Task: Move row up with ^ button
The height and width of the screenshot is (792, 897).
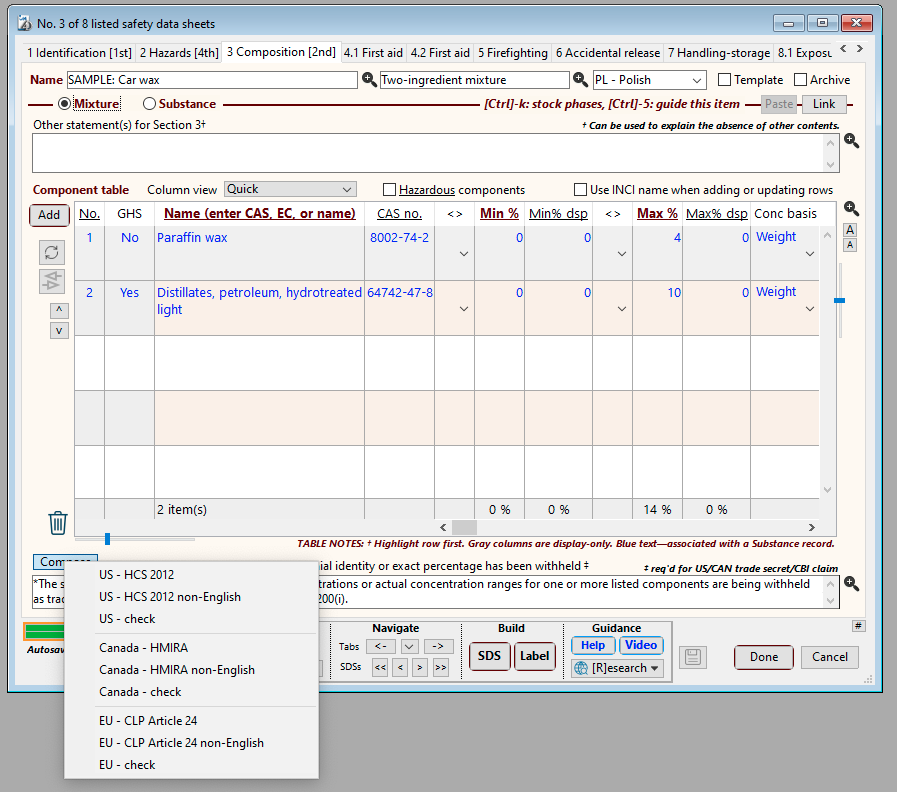Action: tap(59, 310)
